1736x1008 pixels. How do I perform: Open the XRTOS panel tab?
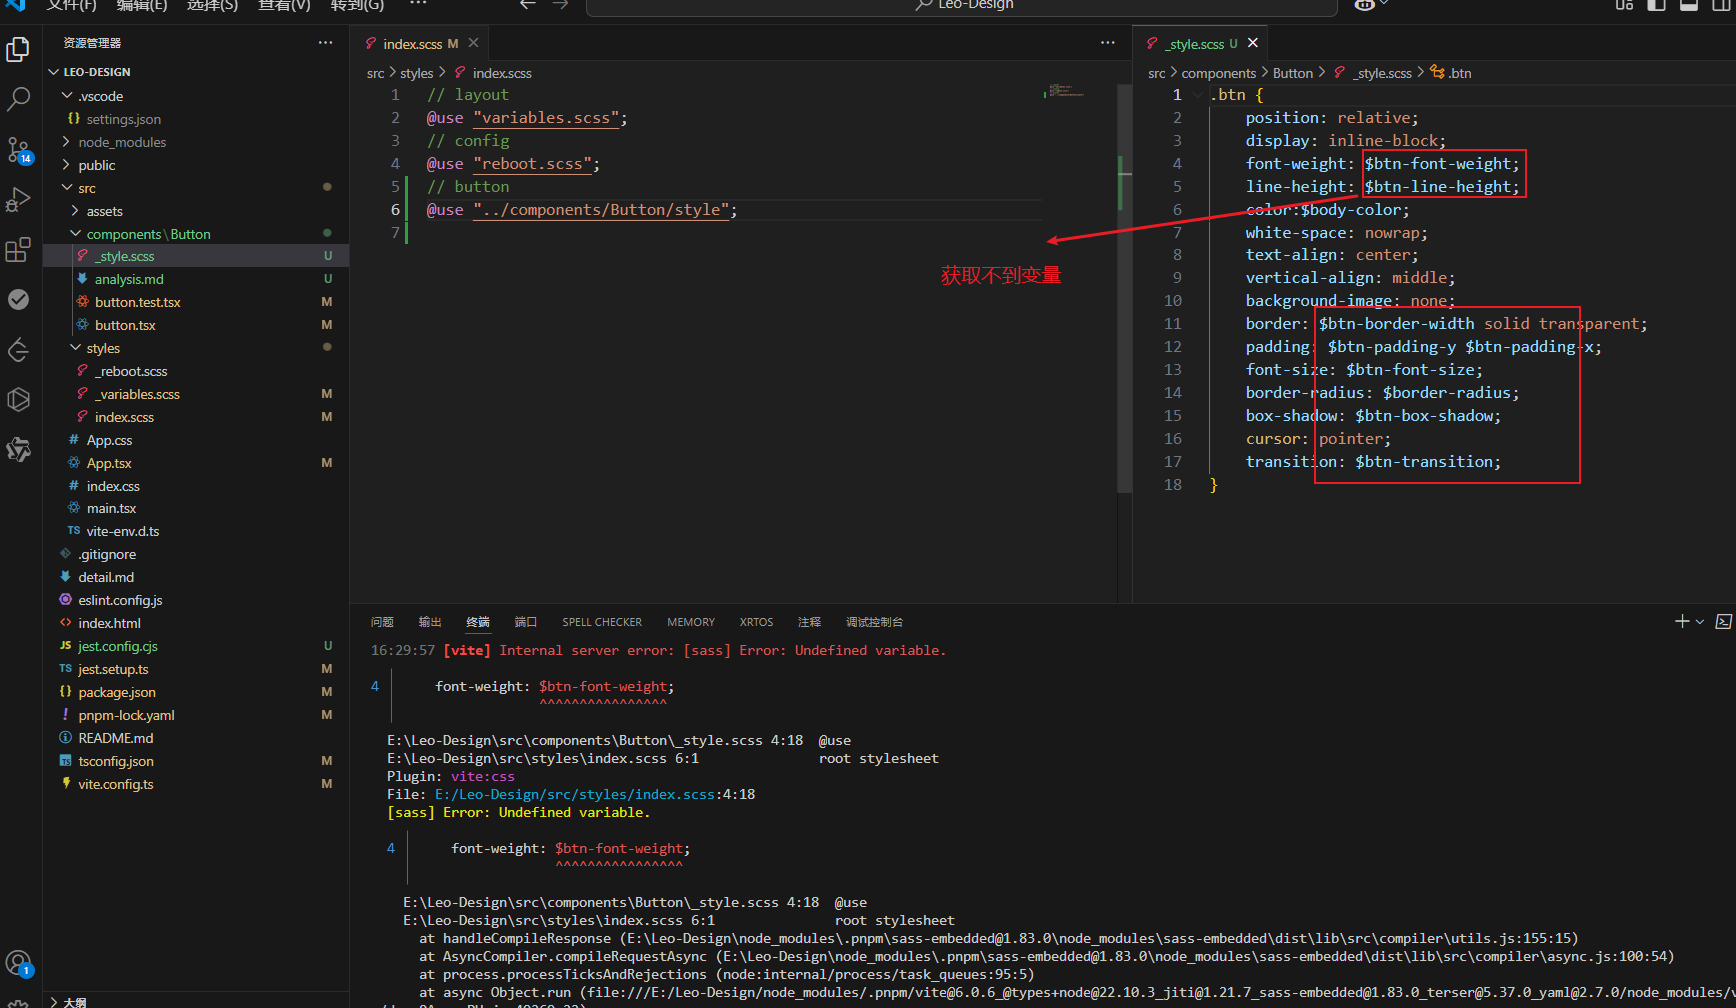pos(756,622)
